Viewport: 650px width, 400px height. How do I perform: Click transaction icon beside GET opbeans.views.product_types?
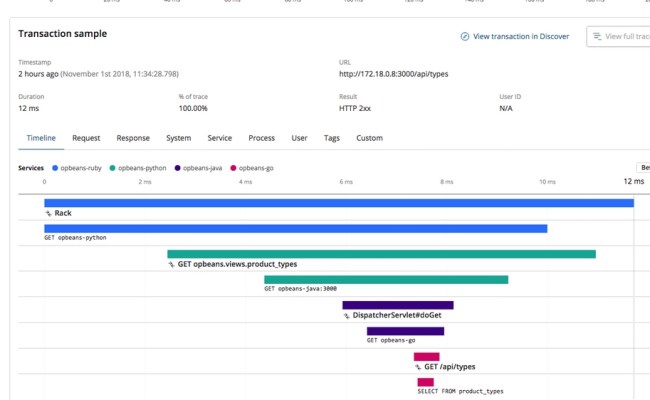point(171,264)
